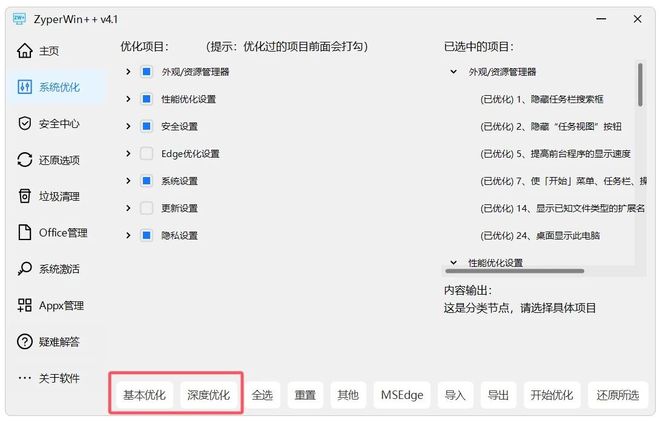This screenshot has width=660, height=422.
Task: Click the three dots icon for 关于软件
Action: click(24, 378)
